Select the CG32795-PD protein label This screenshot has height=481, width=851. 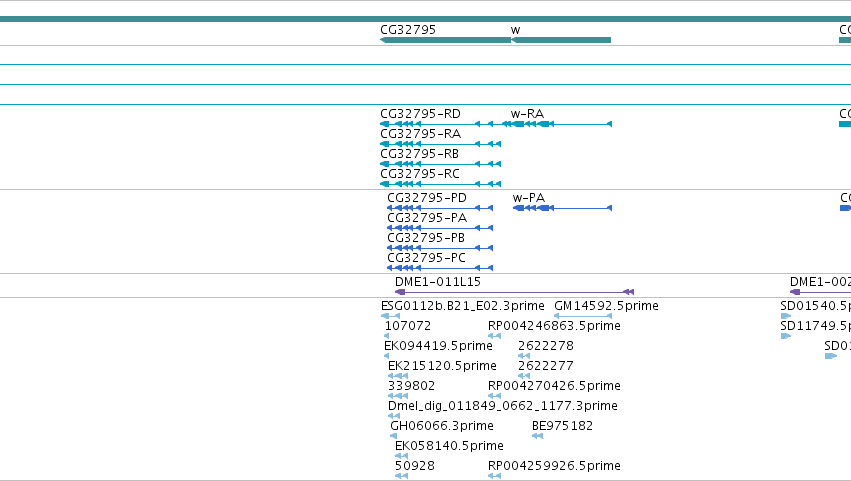tap(427, 198)
